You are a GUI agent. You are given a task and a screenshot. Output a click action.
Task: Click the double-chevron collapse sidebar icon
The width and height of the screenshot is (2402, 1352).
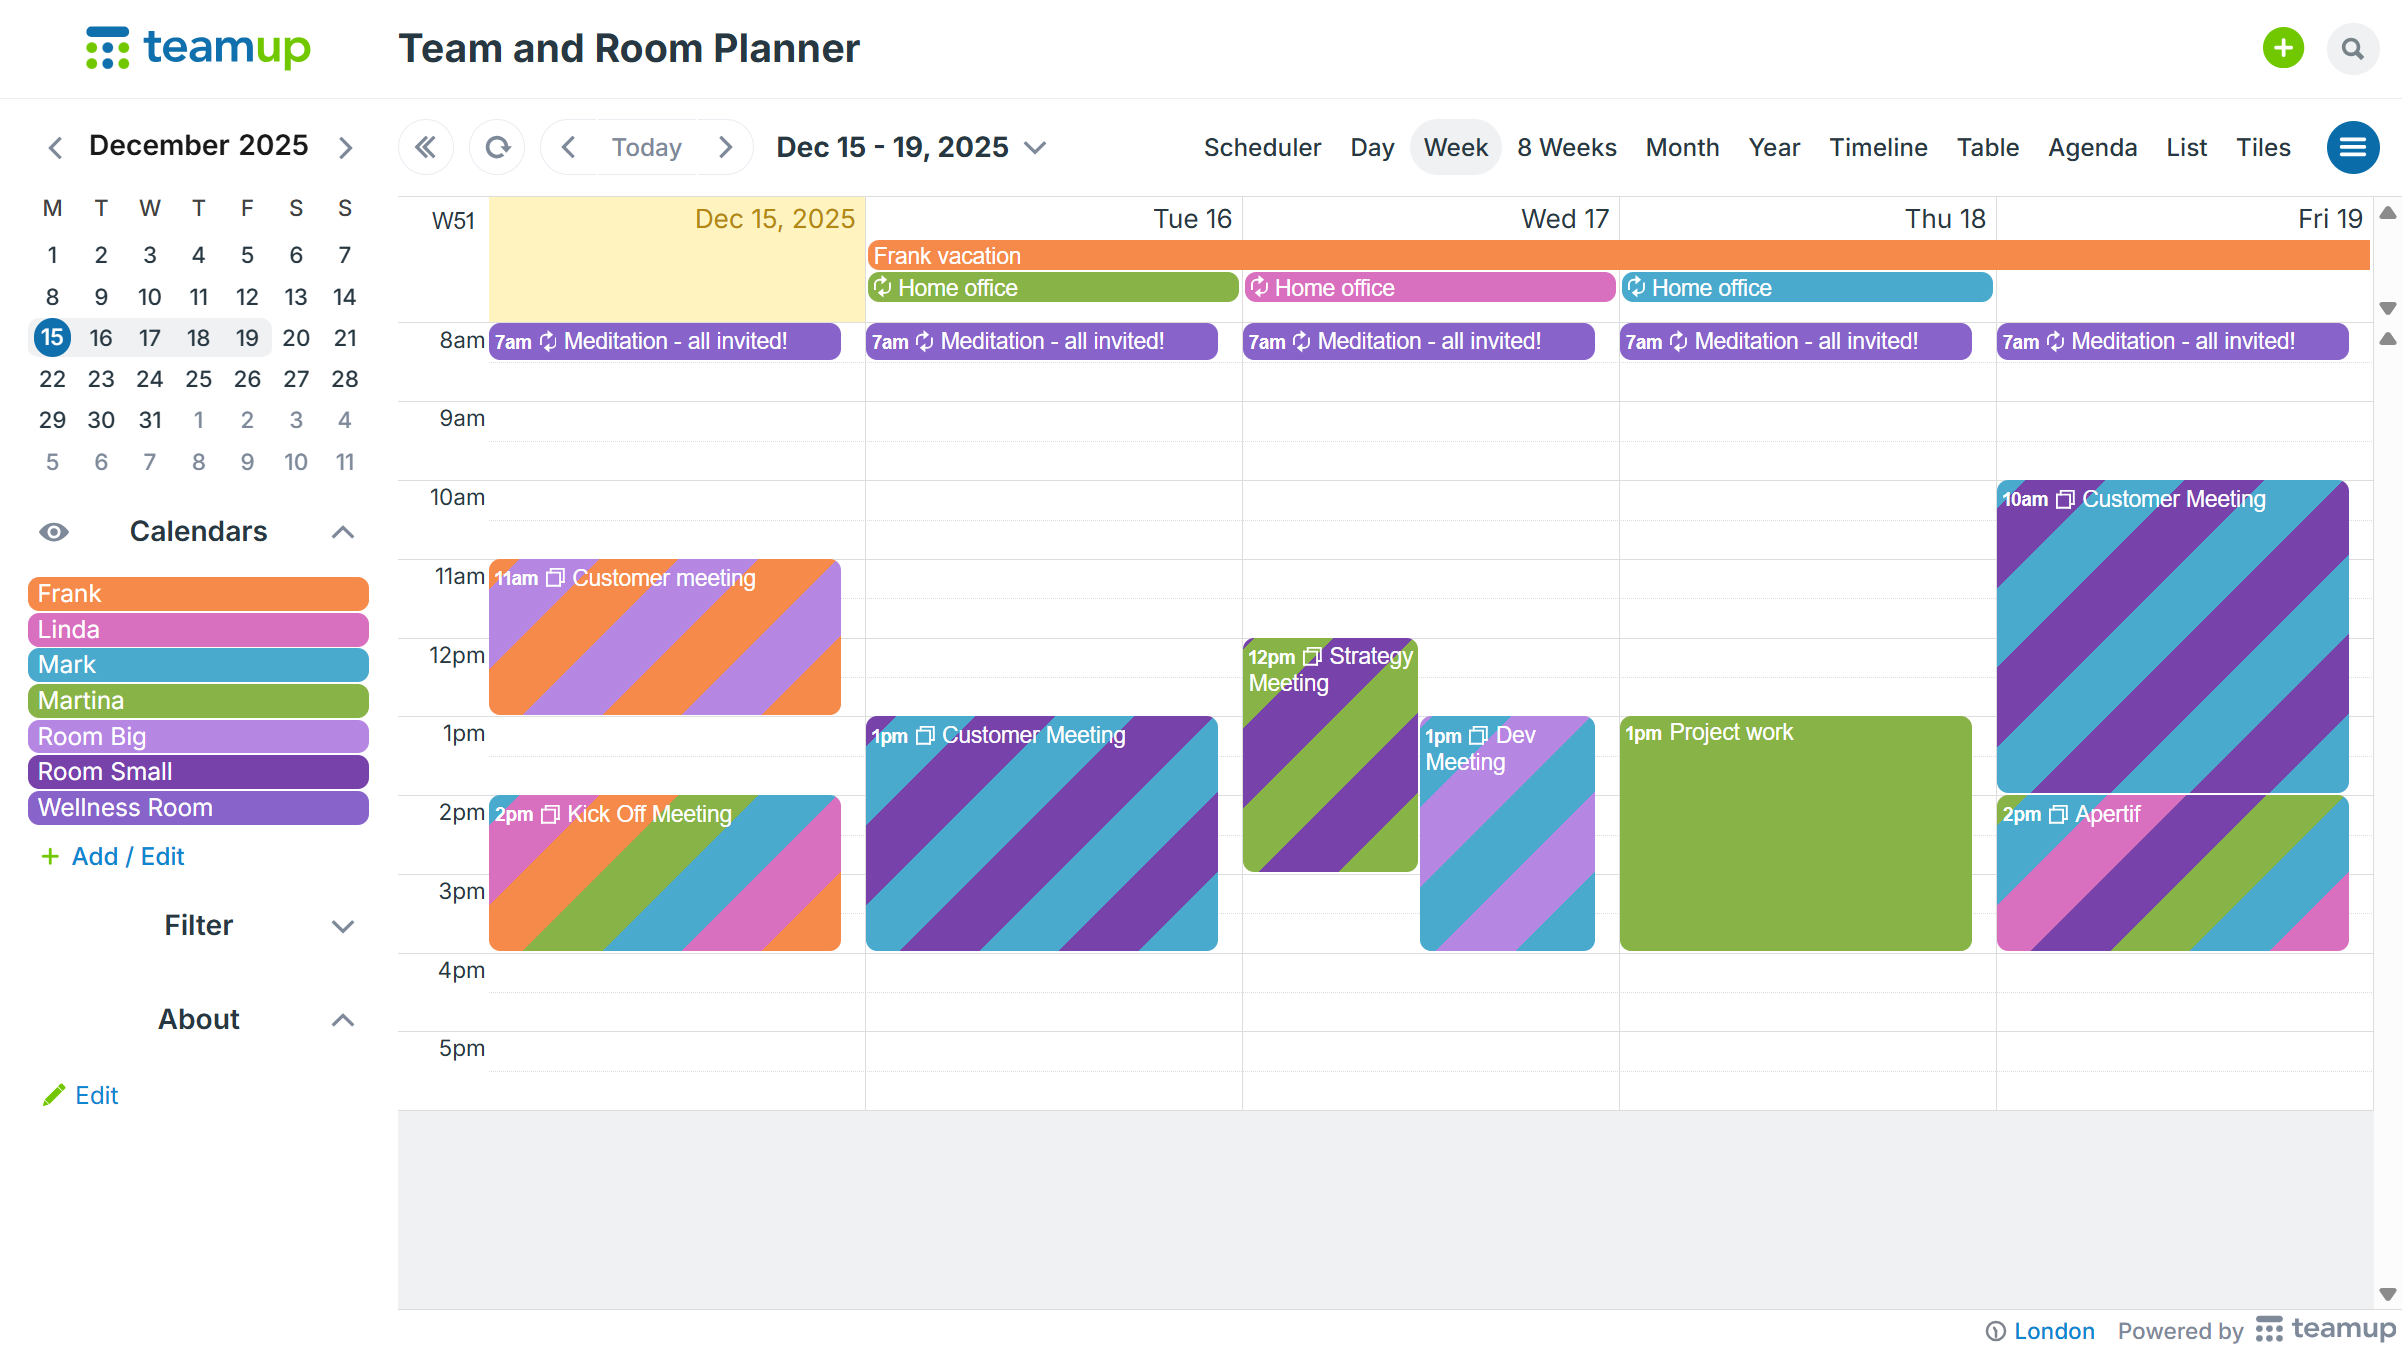(x=426, y=148)
